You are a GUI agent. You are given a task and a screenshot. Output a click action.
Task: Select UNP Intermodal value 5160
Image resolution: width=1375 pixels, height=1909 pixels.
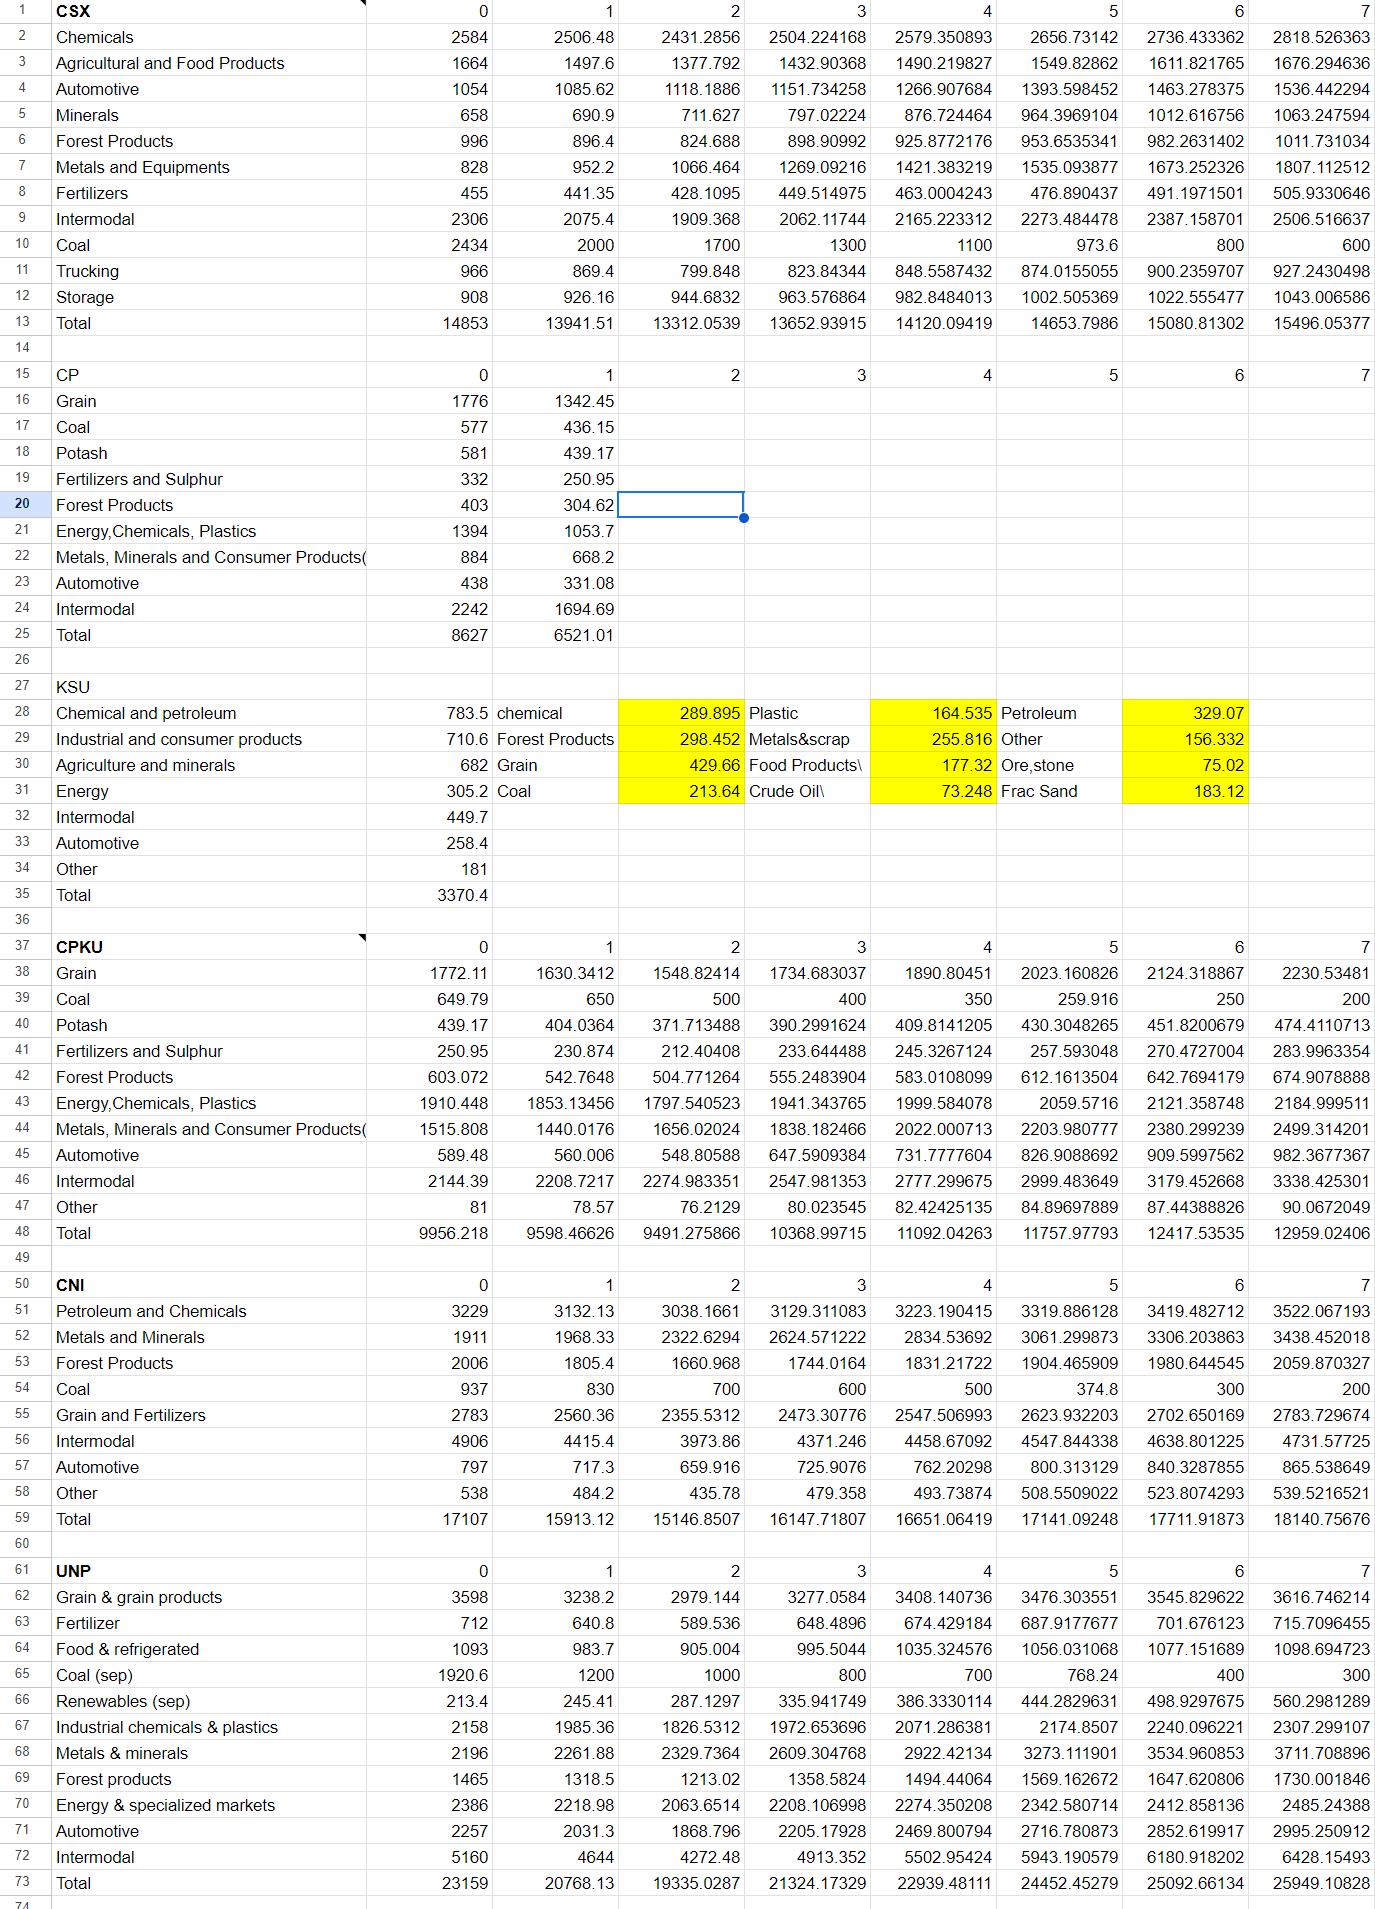(430, 1857)
